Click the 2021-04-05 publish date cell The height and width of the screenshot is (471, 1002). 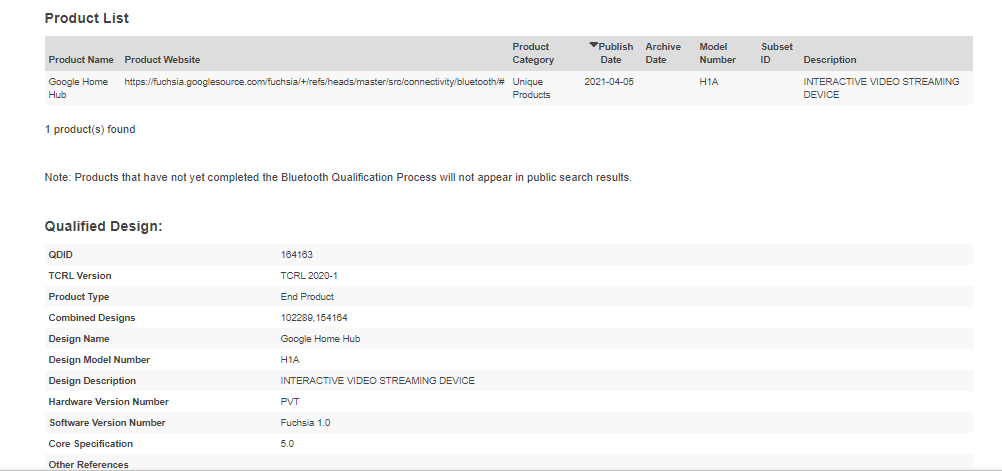coord(609,82)
